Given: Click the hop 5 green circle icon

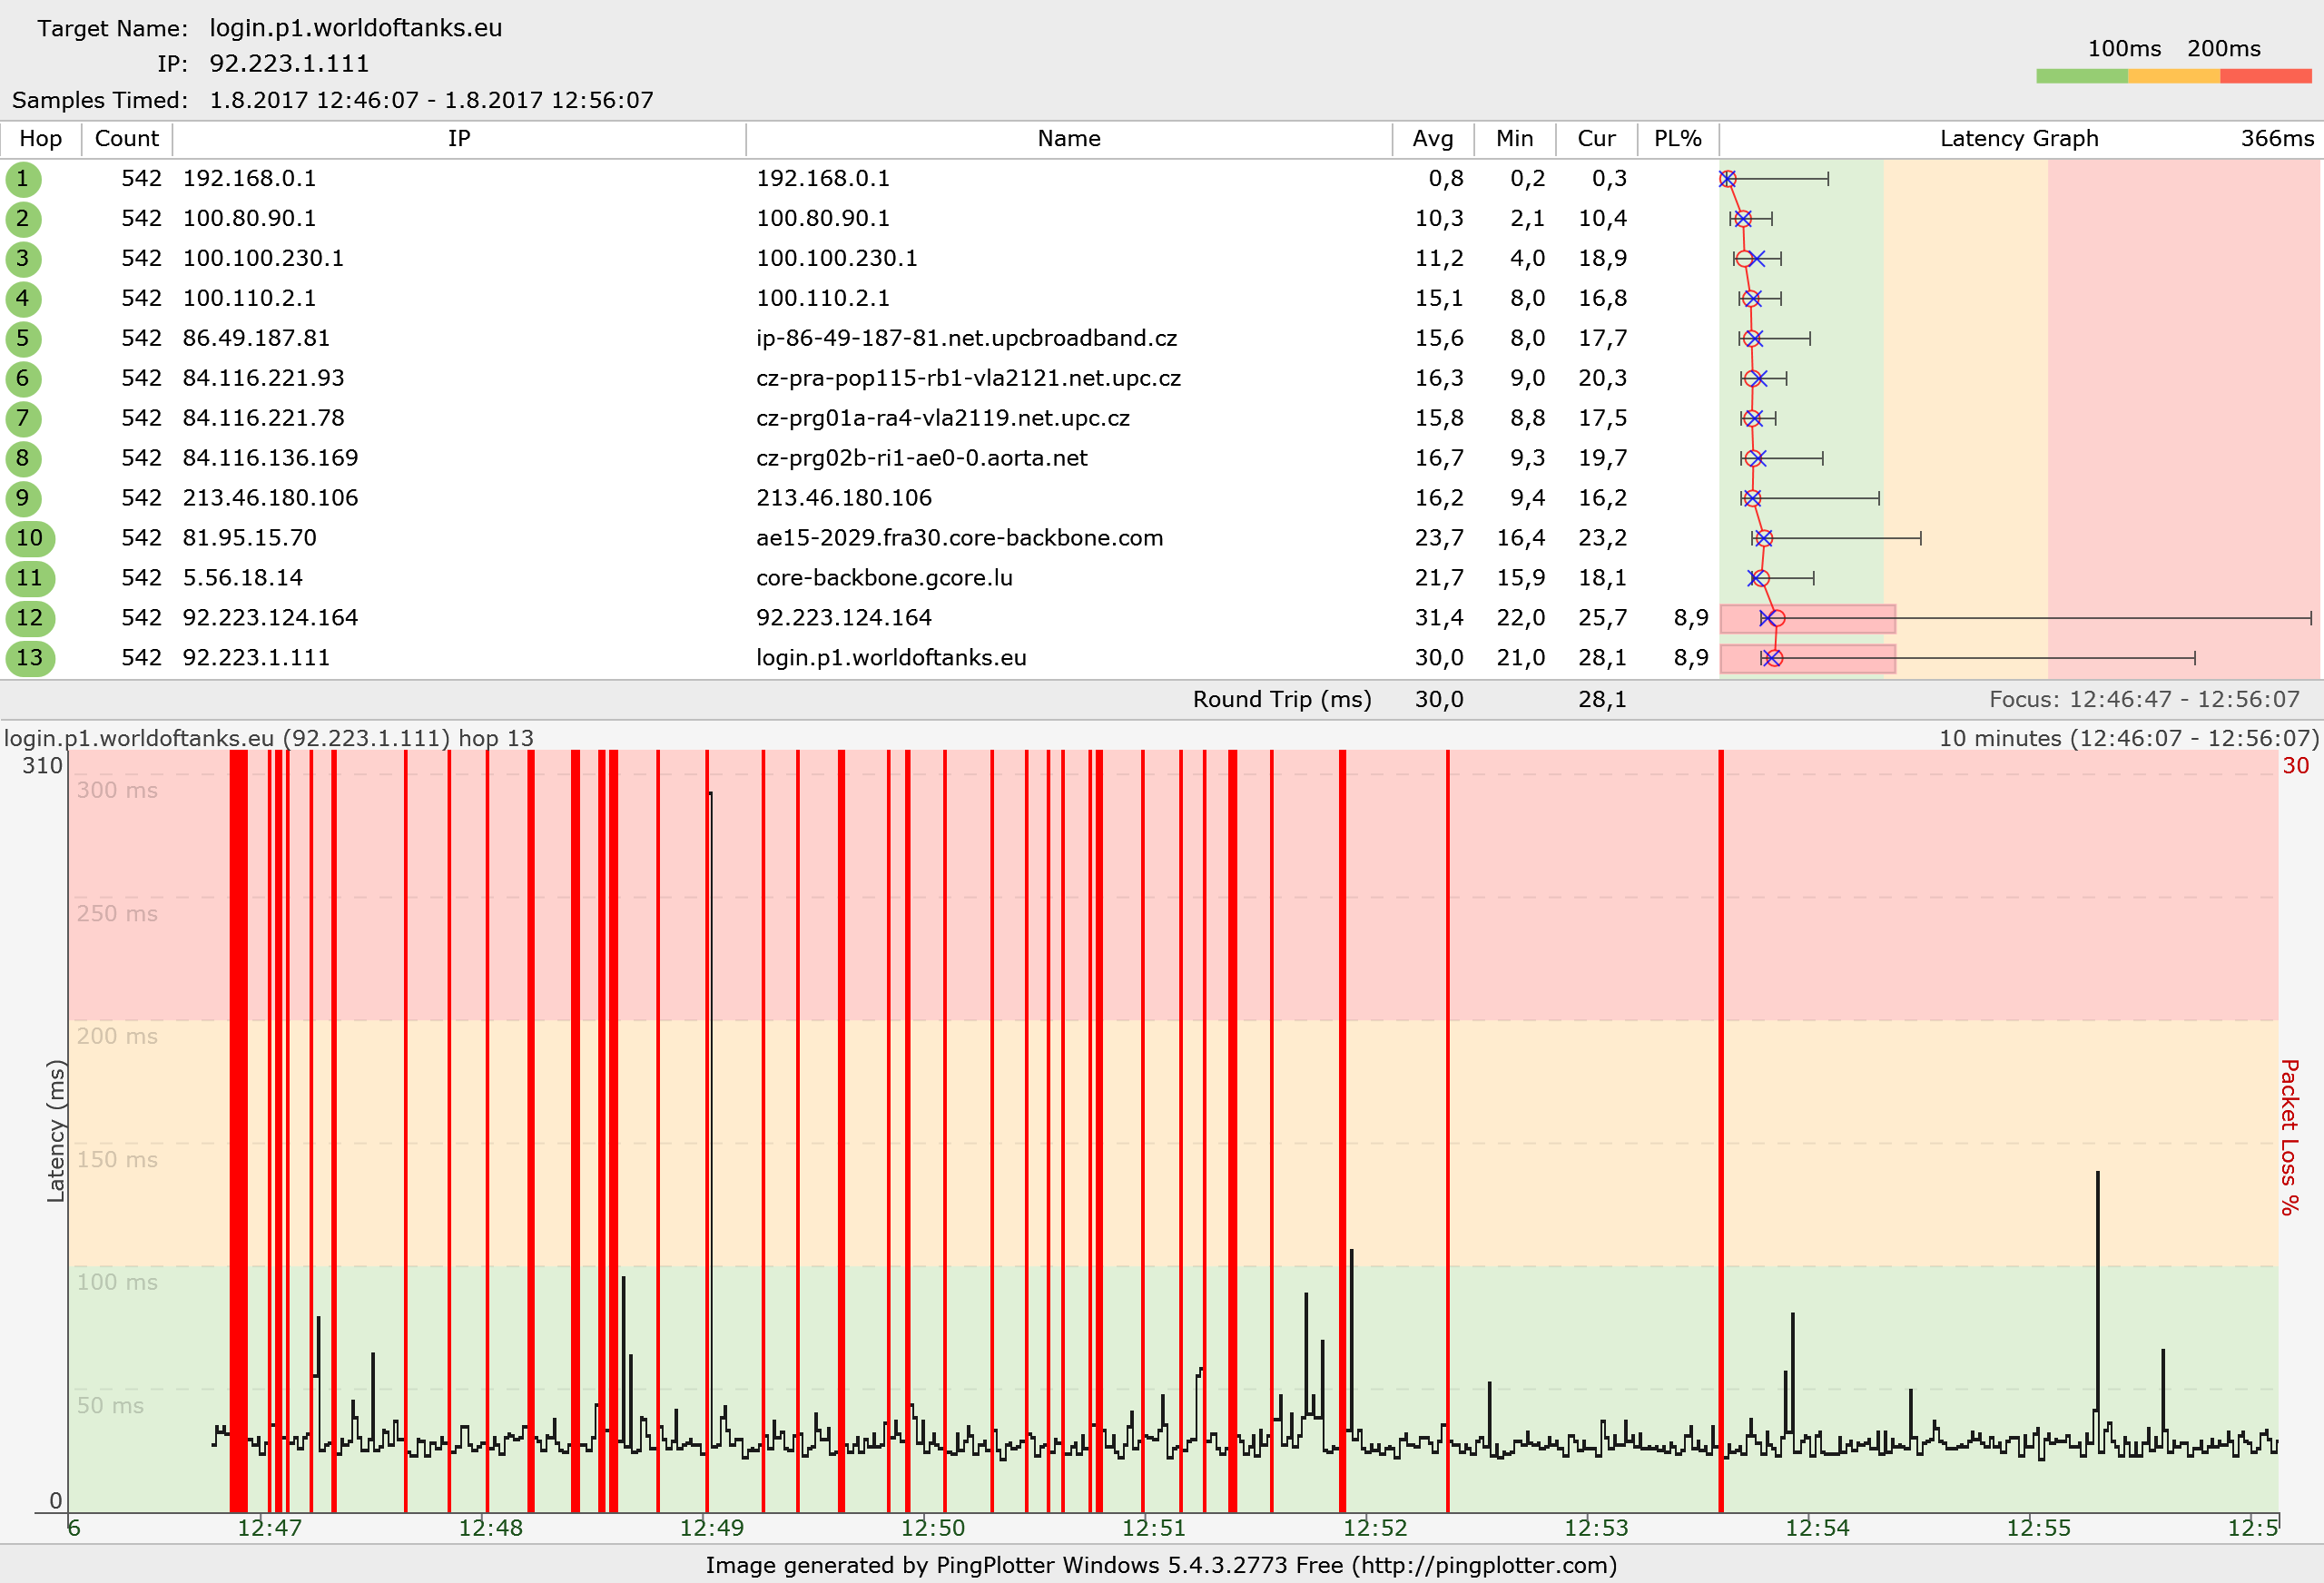Looking at the screenshot, I should click(23, 339).
